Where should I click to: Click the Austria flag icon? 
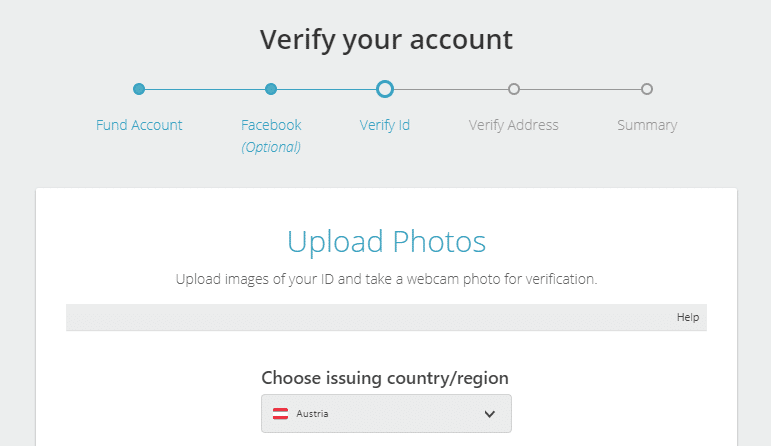pyautogui.click(x=282, y=413)
